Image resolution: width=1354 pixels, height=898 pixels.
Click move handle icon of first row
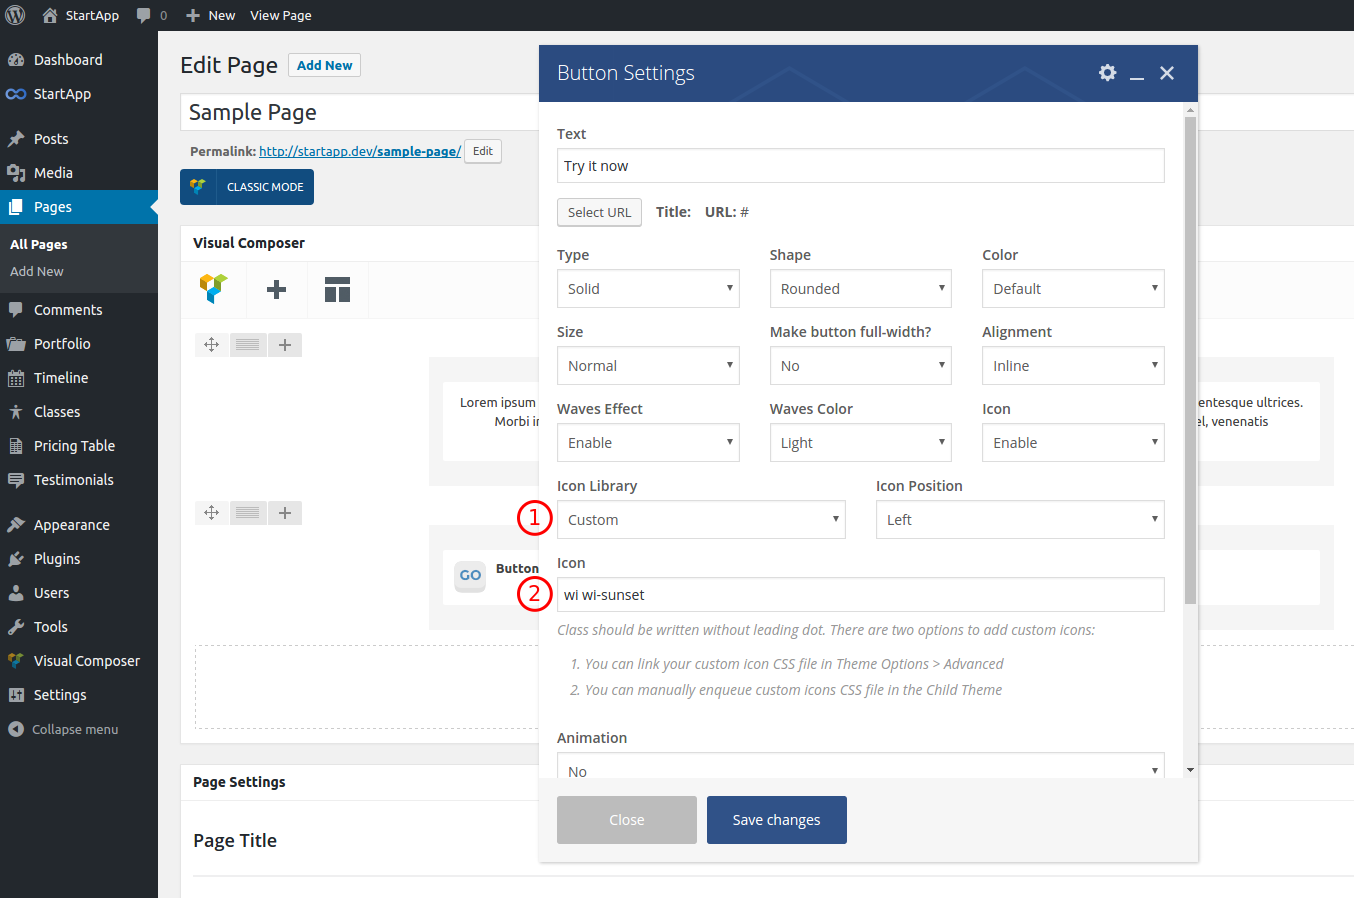pos(211,345)
